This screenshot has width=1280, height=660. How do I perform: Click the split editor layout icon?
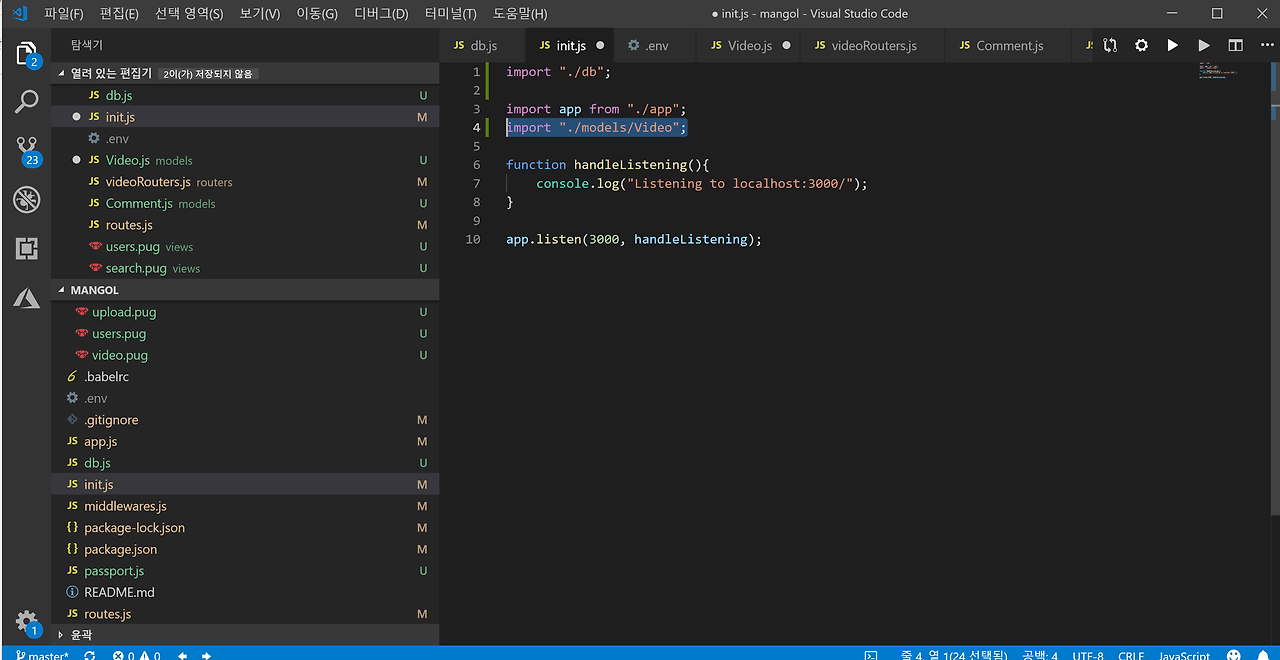[1235, 45]
